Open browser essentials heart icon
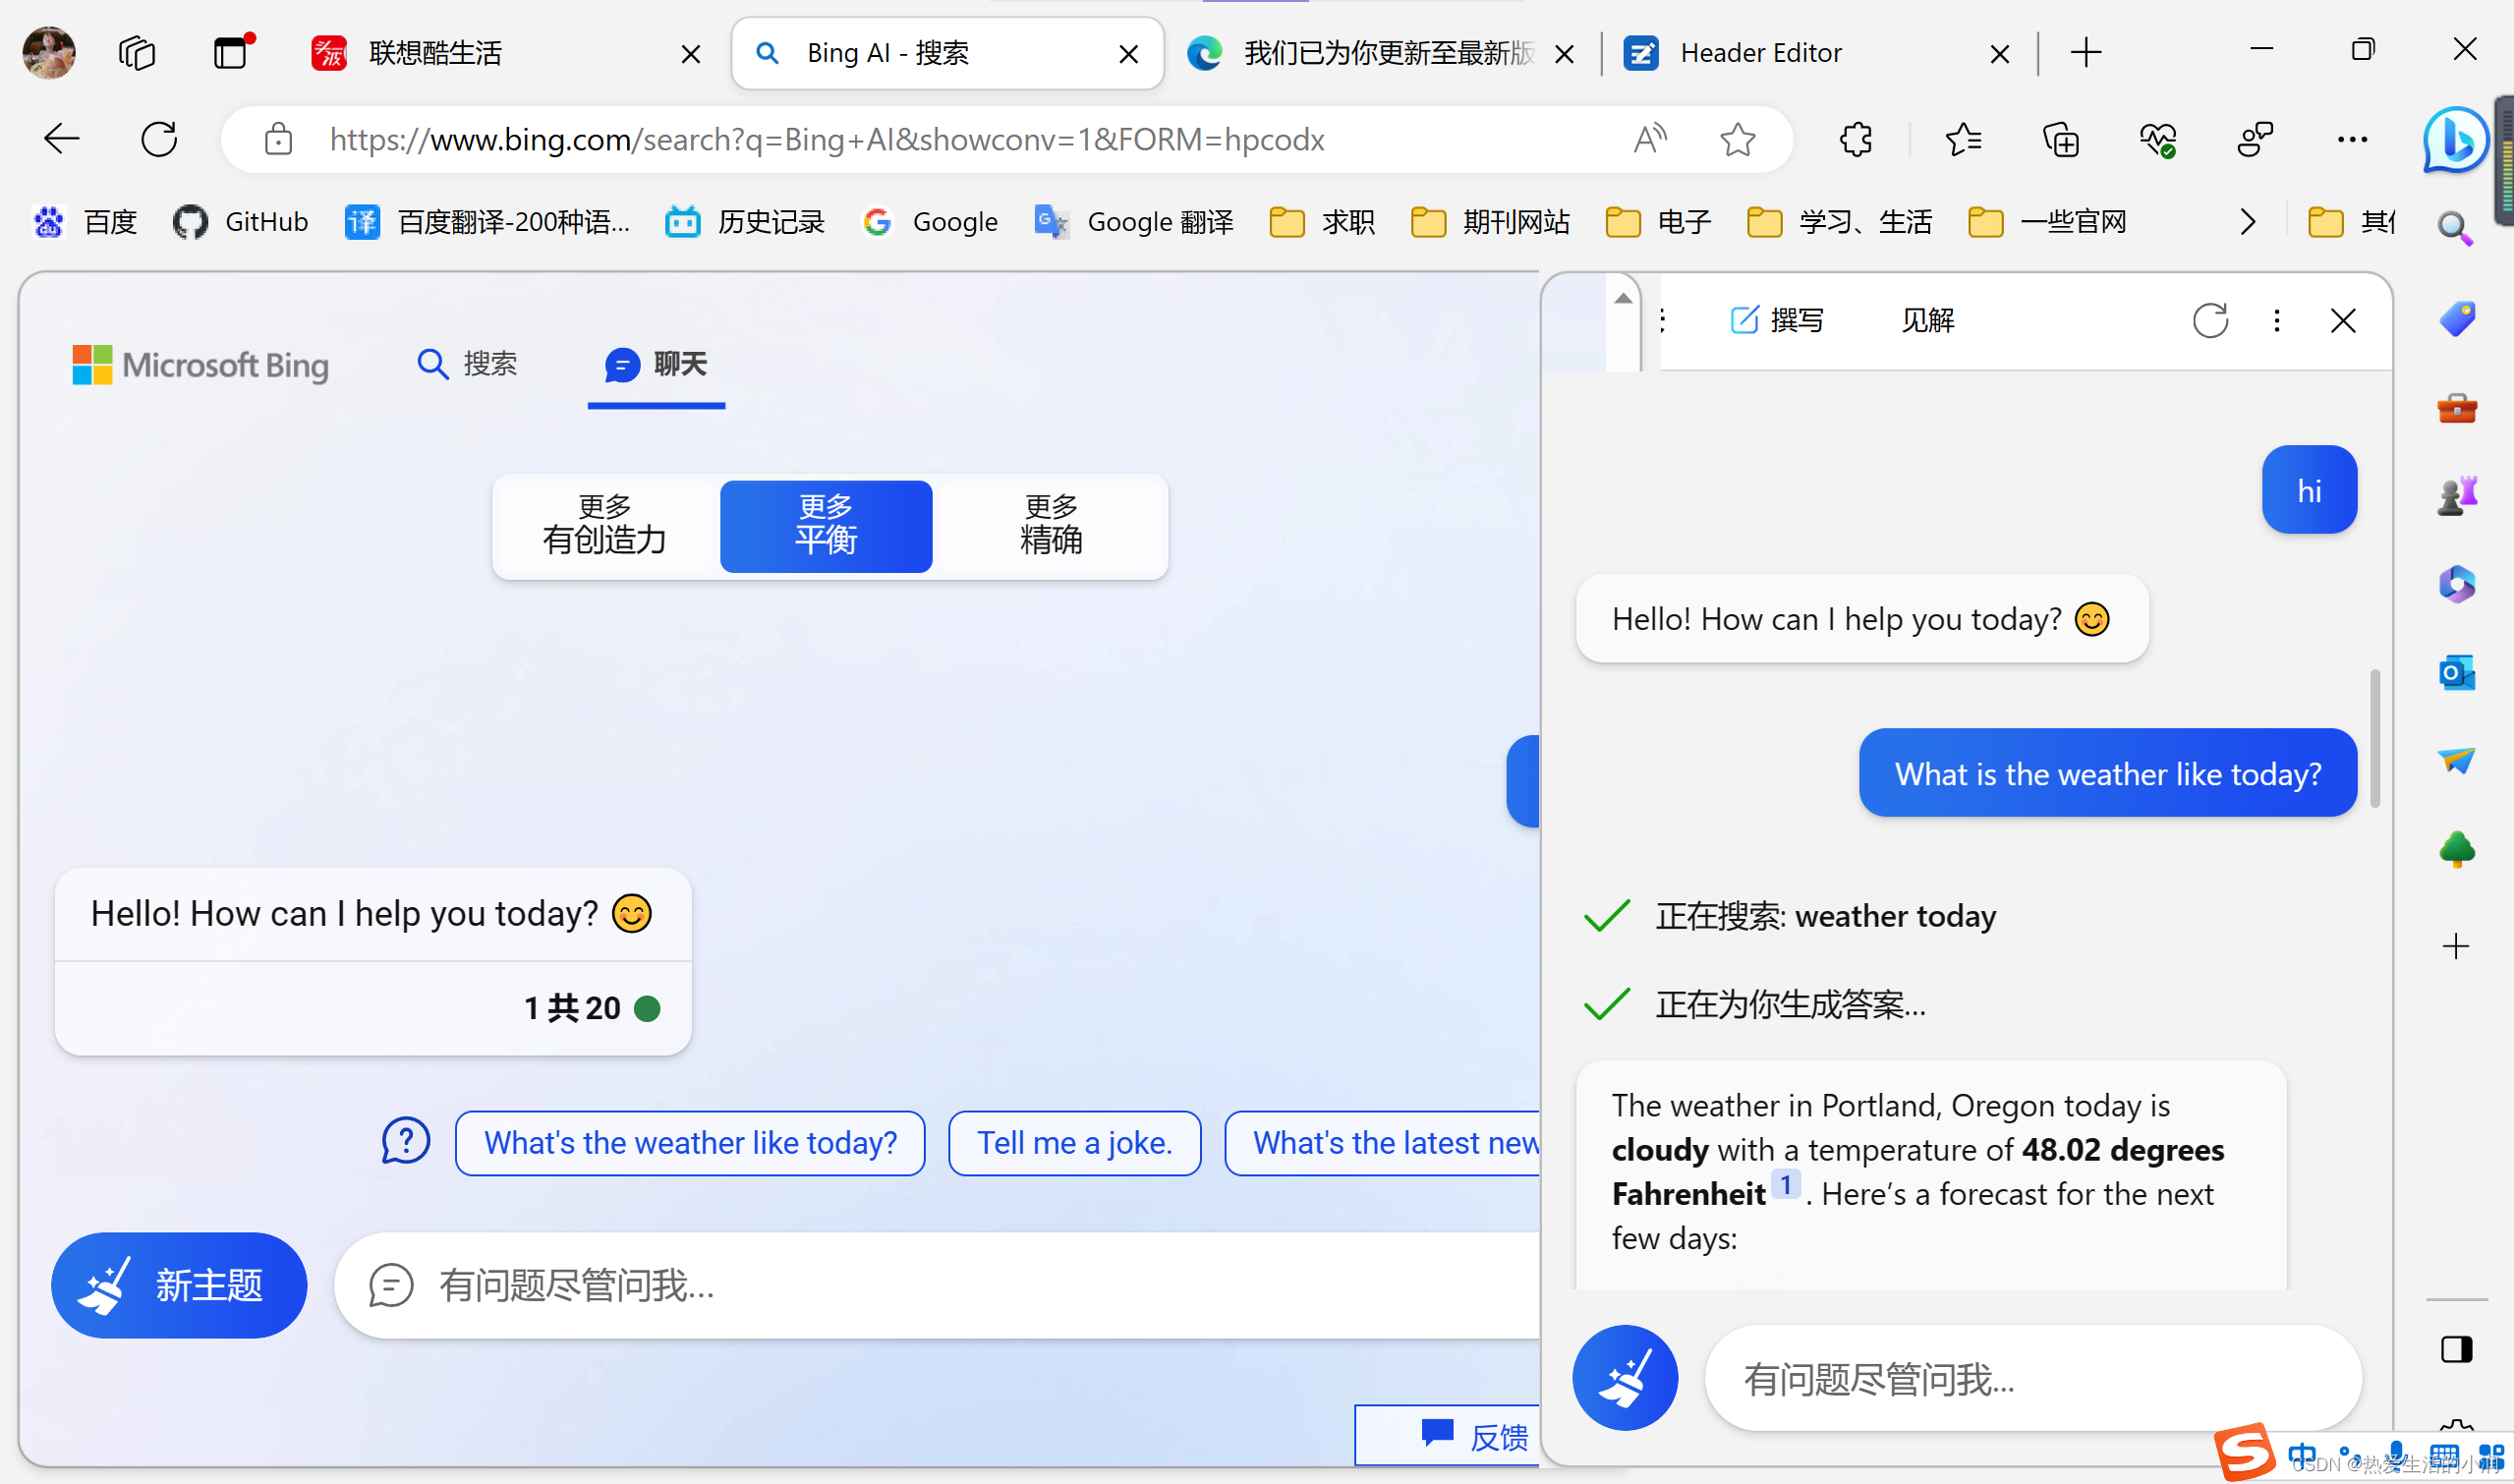 click(x=2158, y=139)
